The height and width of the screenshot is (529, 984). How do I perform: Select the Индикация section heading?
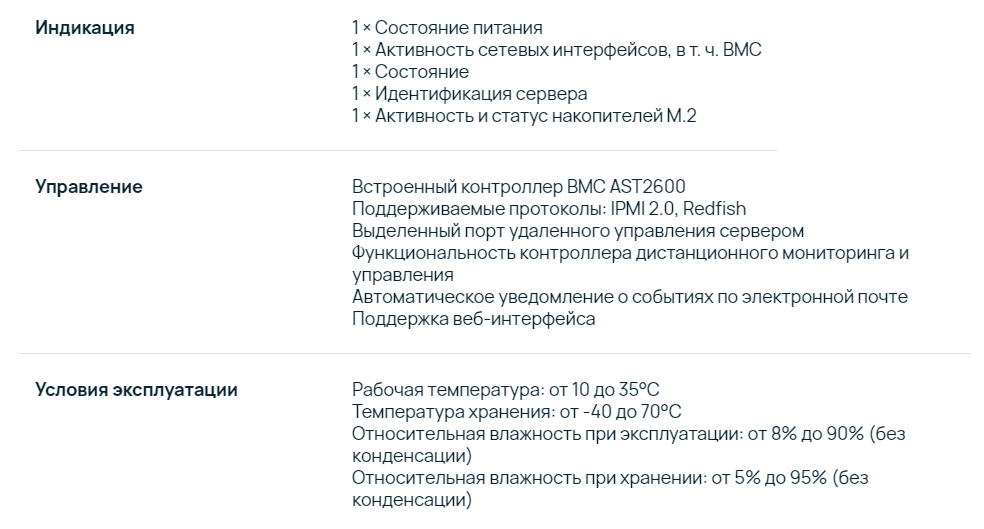coord(85,28)
